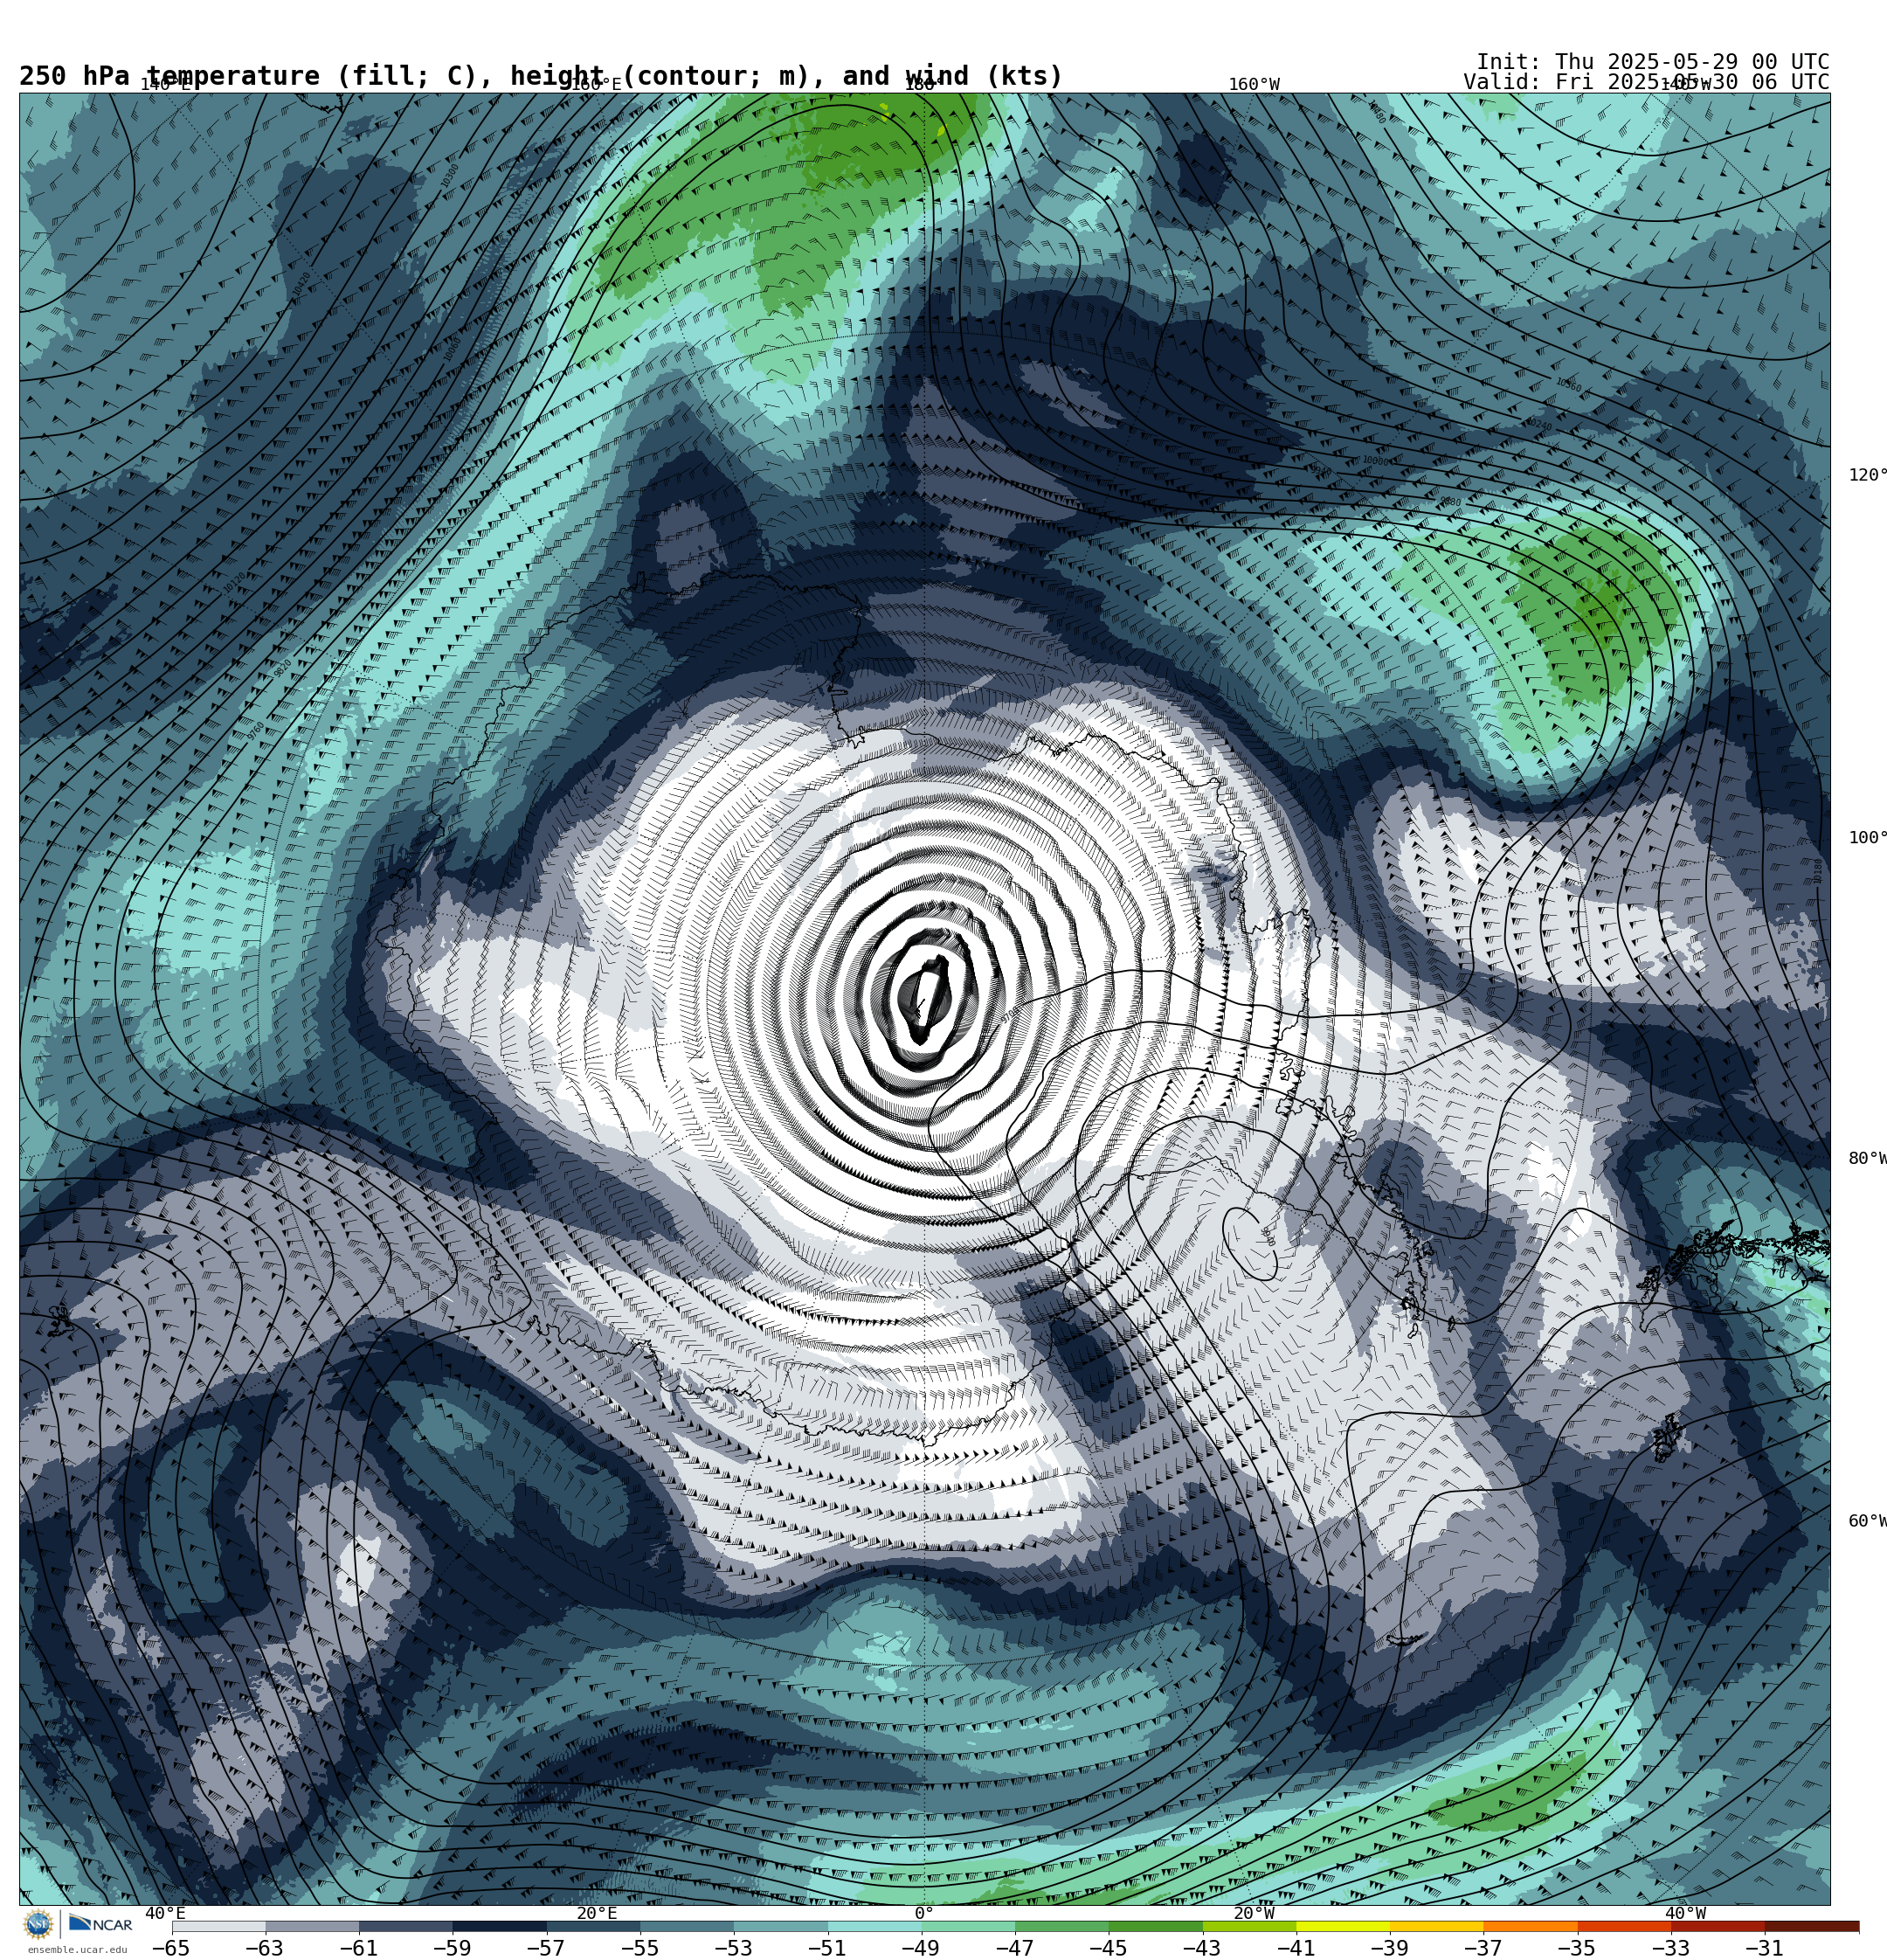Select the brown swatch right of -31

[1812, 1926]
